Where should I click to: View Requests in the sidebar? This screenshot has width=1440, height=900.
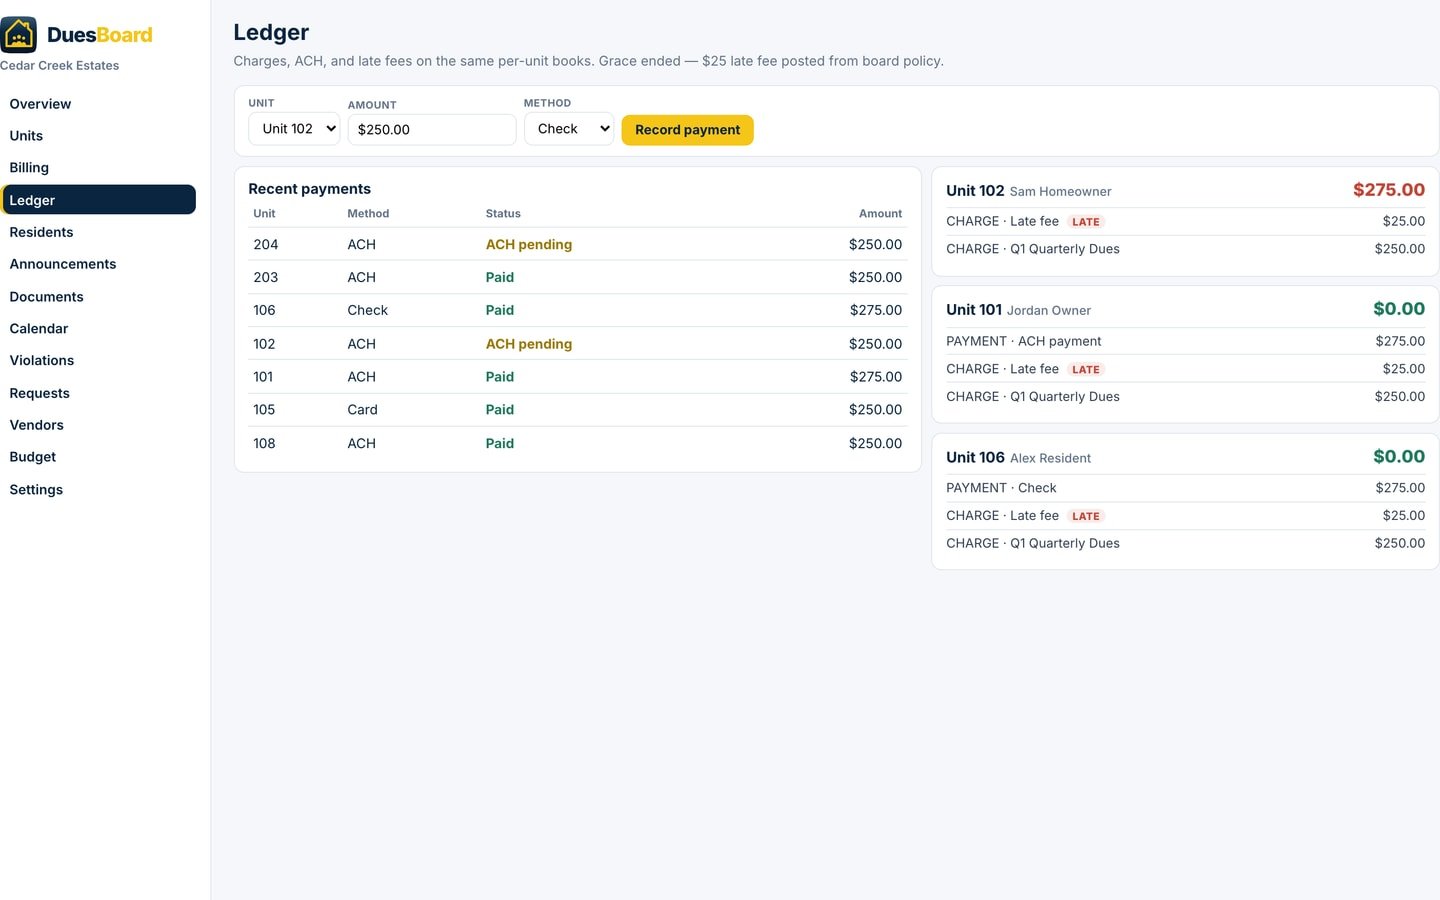tap(98, 393)
